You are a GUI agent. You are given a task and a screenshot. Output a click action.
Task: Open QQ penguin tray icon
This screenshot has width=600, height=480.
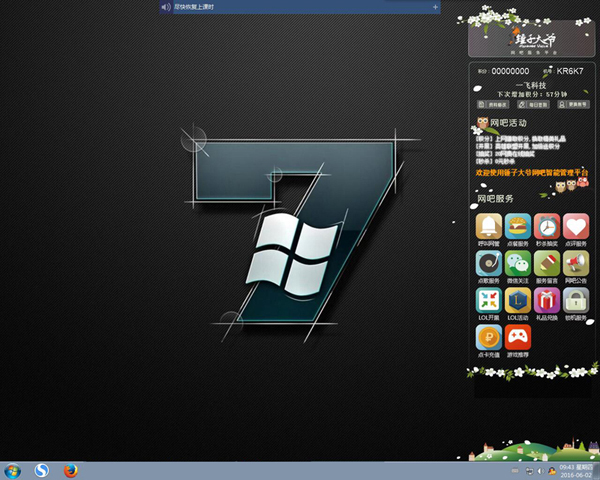pos(552,471)
